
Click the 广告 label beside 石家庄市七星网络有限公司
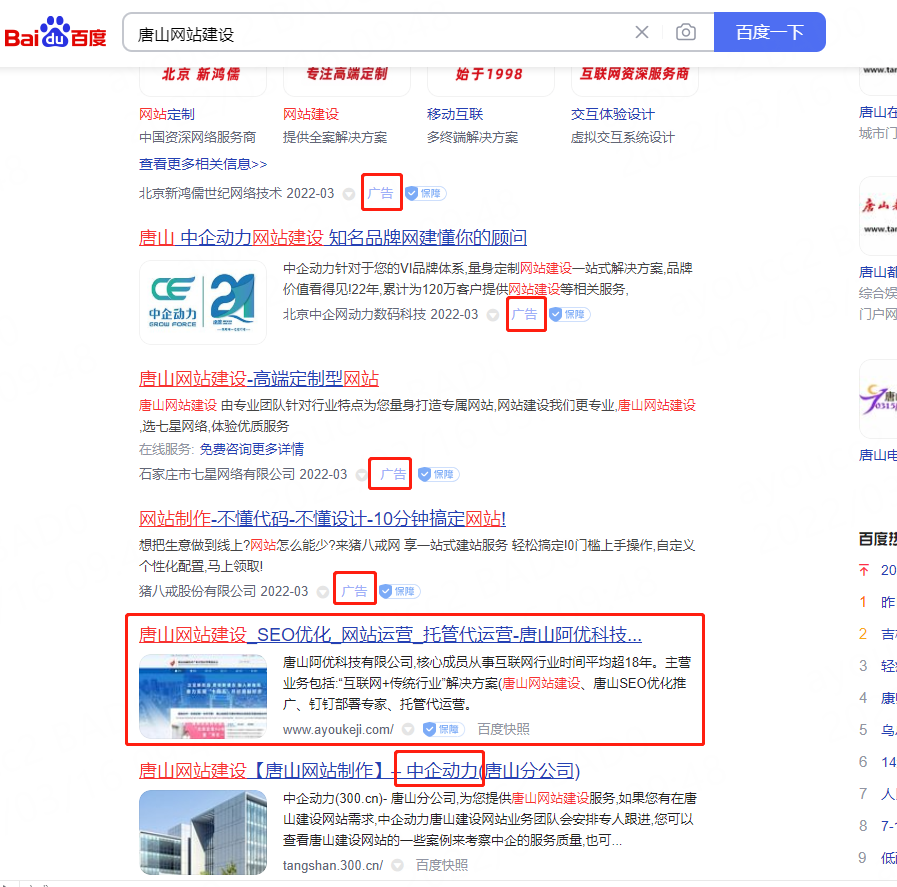394,474
